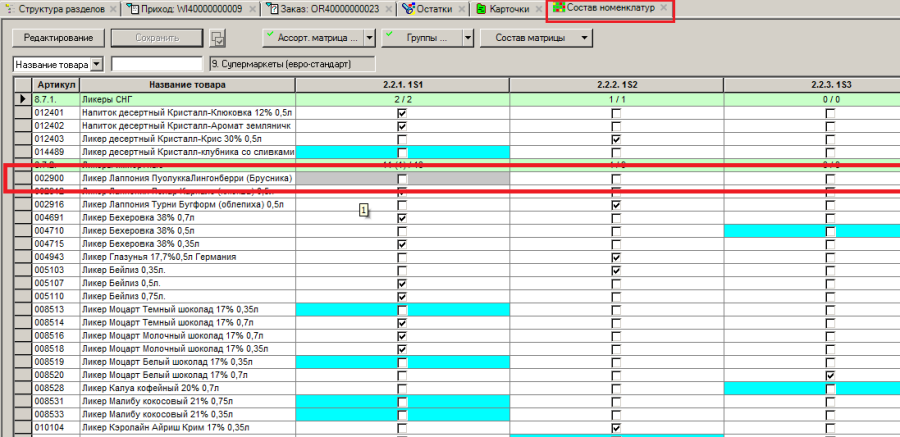Uncheck 1S2 for Лаппония Турни Бугформ (облепиха)
Image resolution: width=900 pixels, height=437 pixels.
point(616,205)
